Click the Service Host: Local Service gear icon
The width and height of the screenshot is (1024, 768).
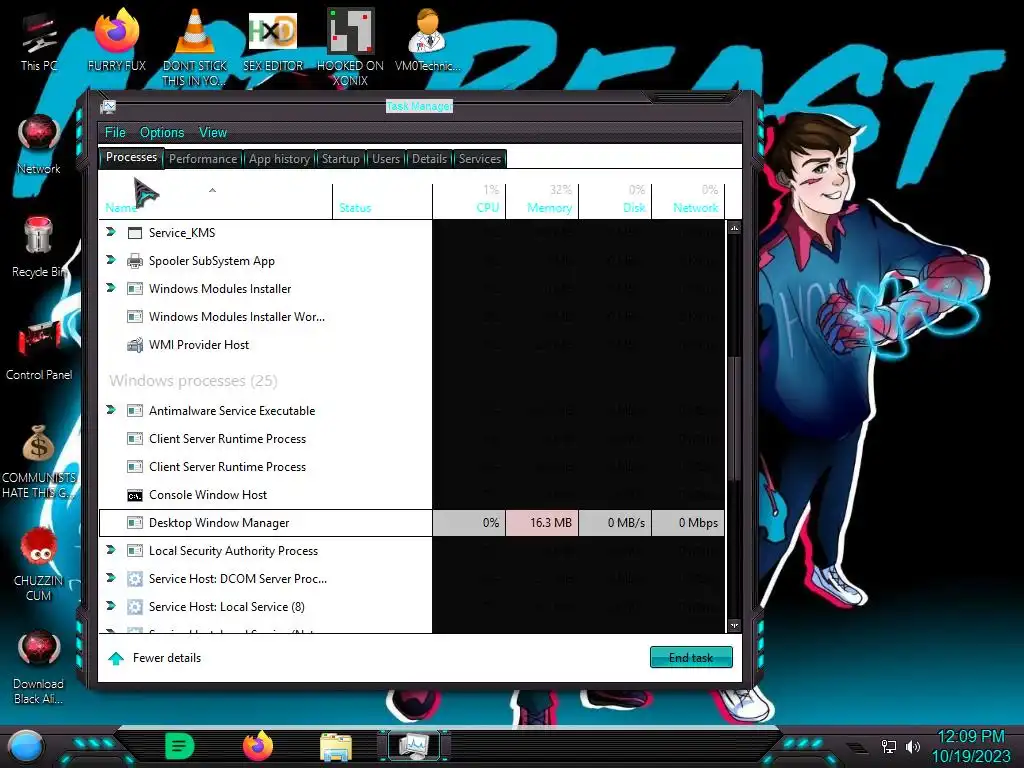(x=135, y=607)
